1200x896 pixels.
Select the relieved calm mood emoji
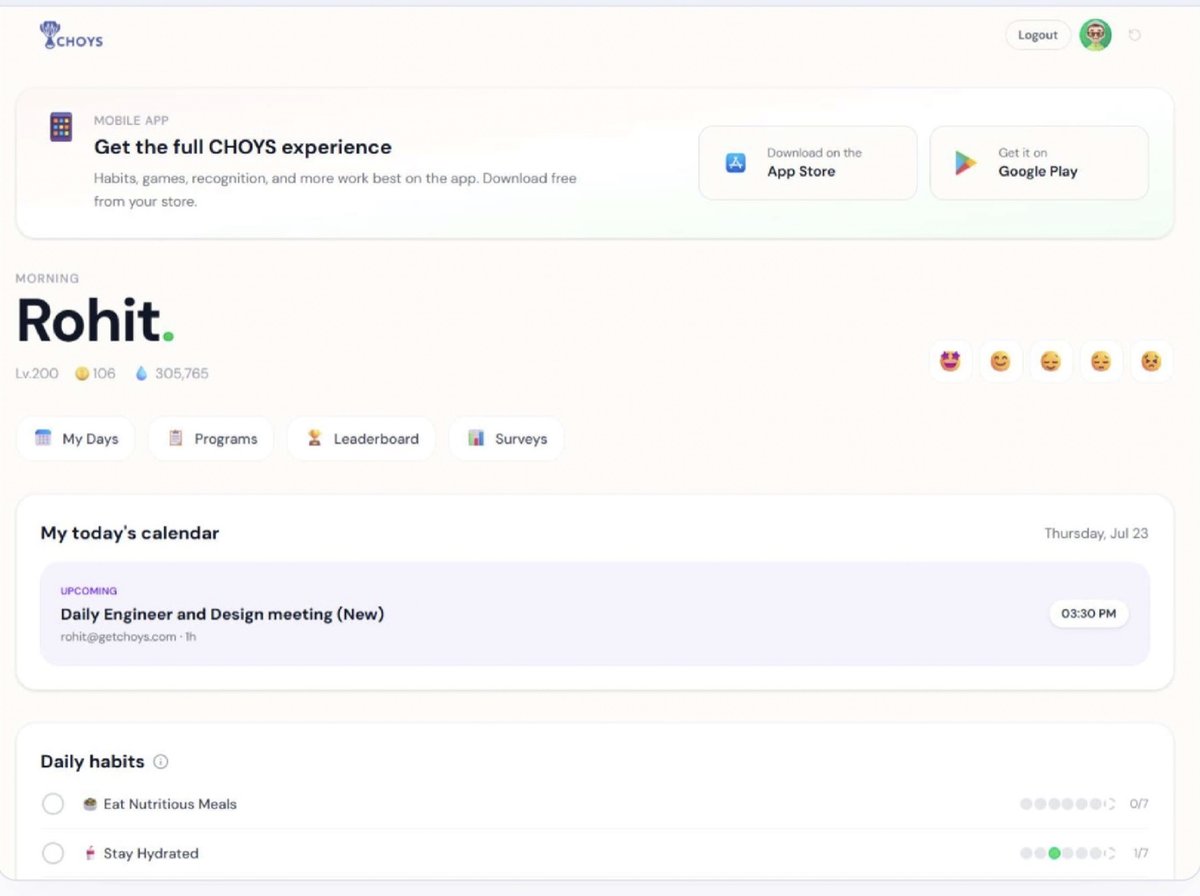pyautogui.click(x=1050, y=361)
